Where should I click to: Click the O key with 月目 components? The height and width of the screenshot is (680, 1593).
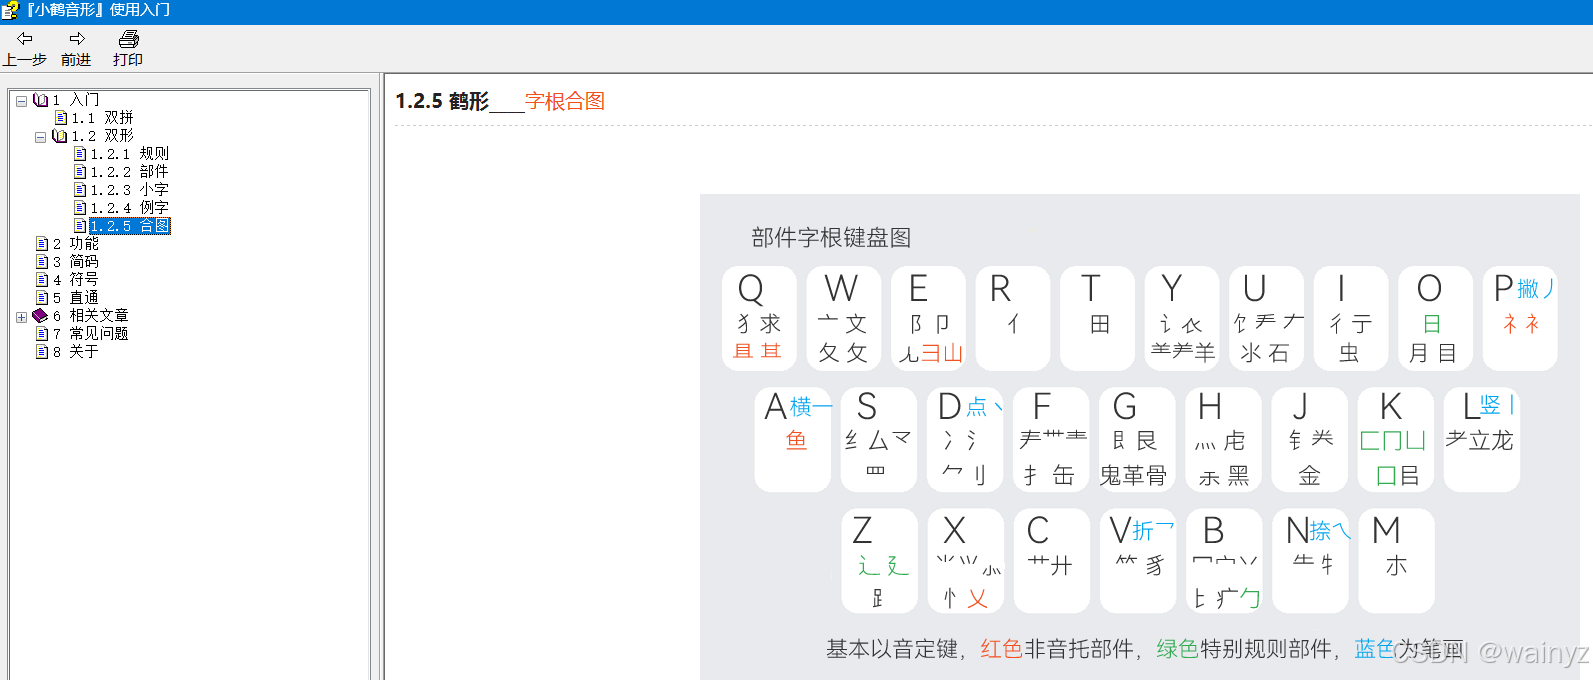point(1435,318)
